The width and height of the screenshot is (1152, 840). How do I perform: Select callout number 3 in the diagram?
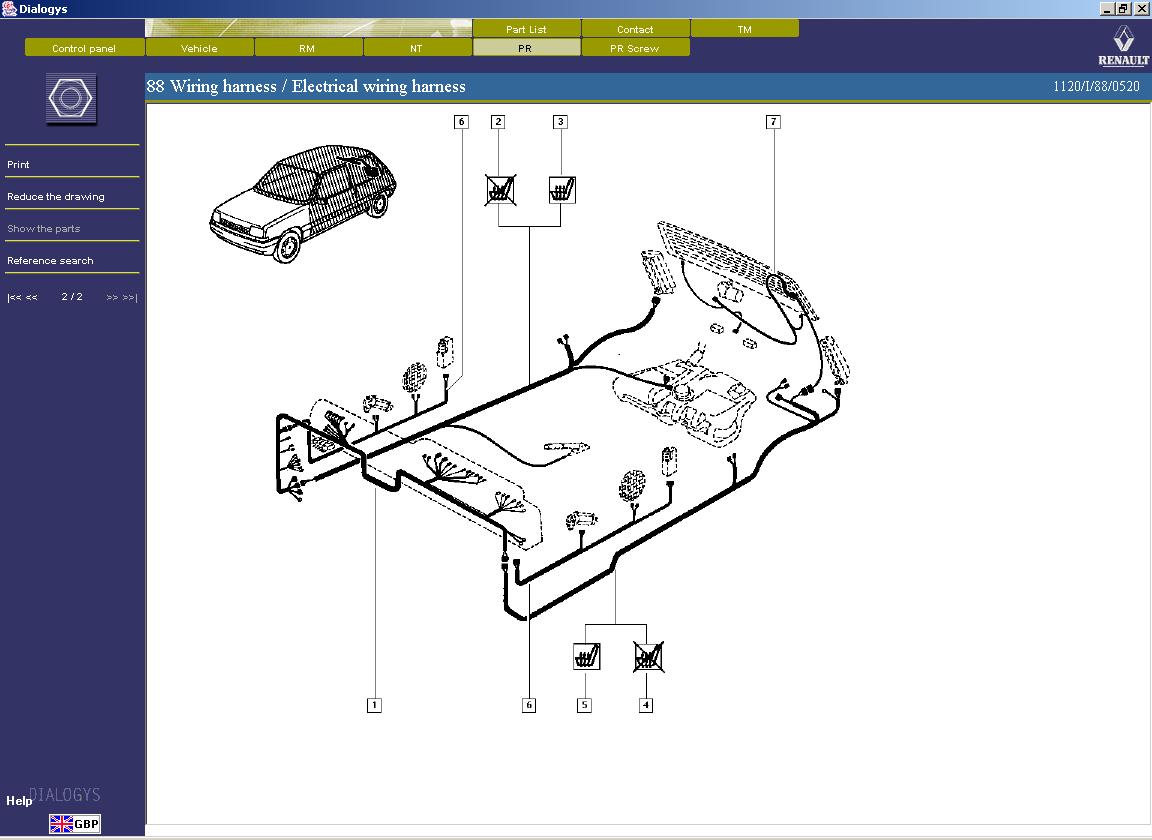coord(561,121)
